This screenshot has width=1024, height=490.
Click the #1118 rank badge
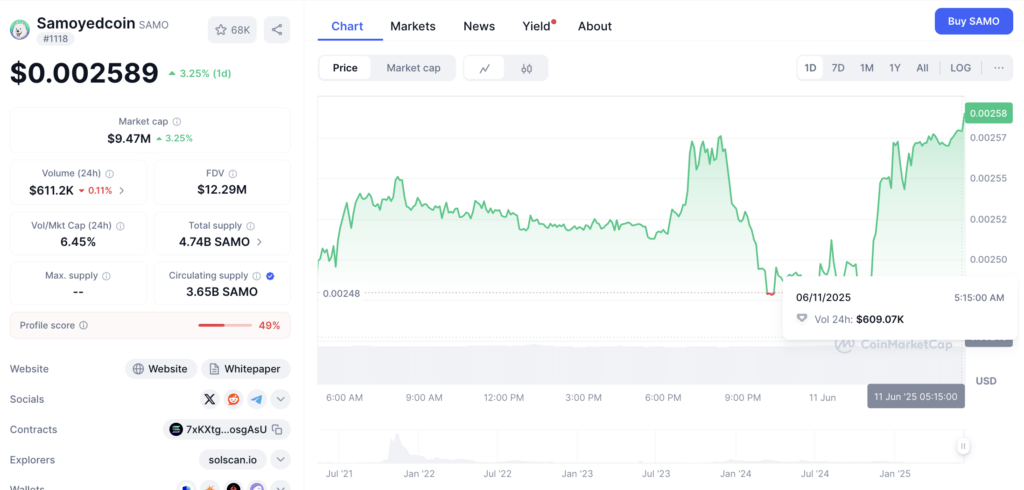tap(56, 39)
